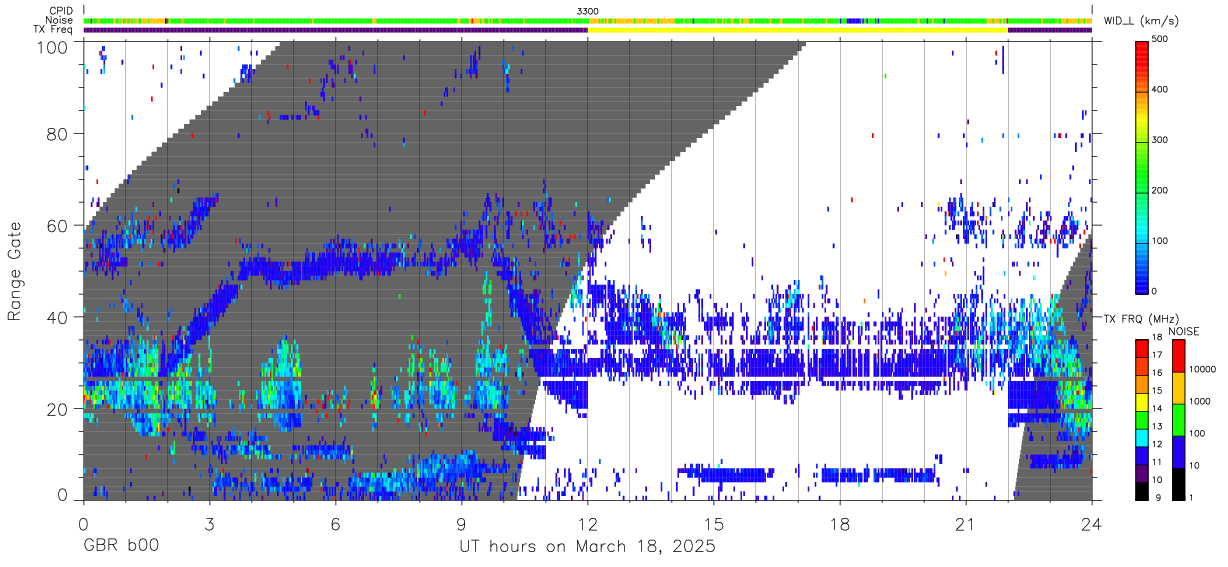Click the 9 tick on UT hours axis
Screen dimensions: 1228x567
(462, 524)
